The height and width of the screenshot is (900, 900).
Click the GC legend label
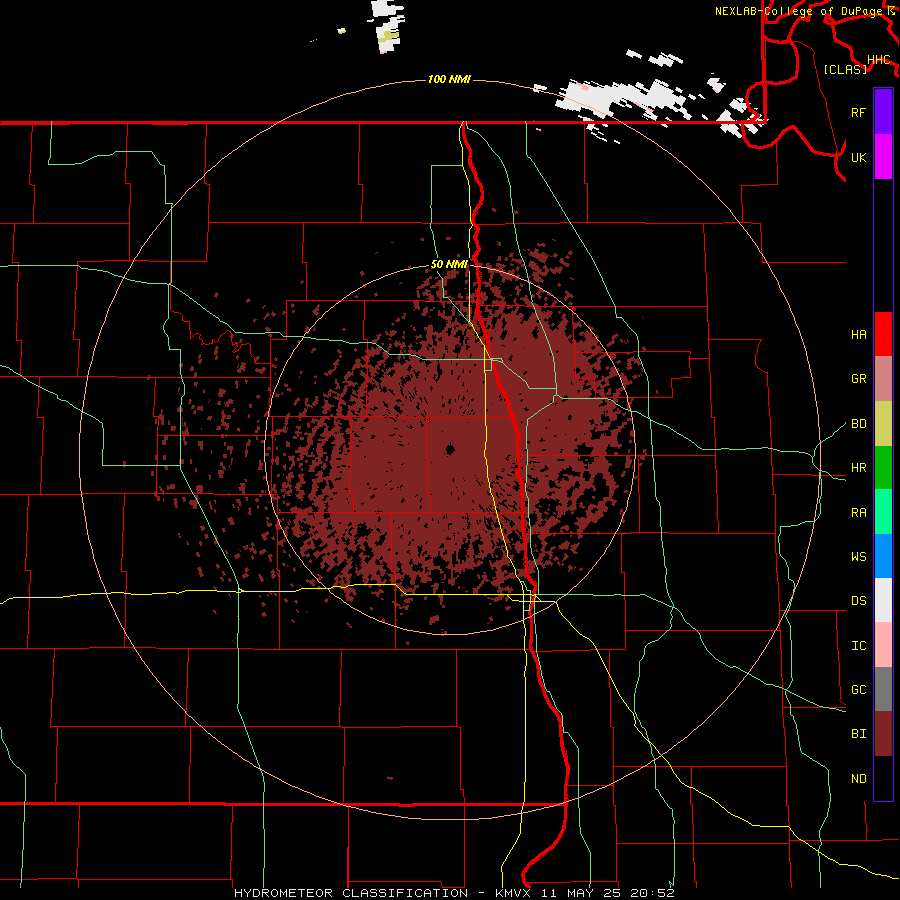pyautogui.click(x=858, y=690)
